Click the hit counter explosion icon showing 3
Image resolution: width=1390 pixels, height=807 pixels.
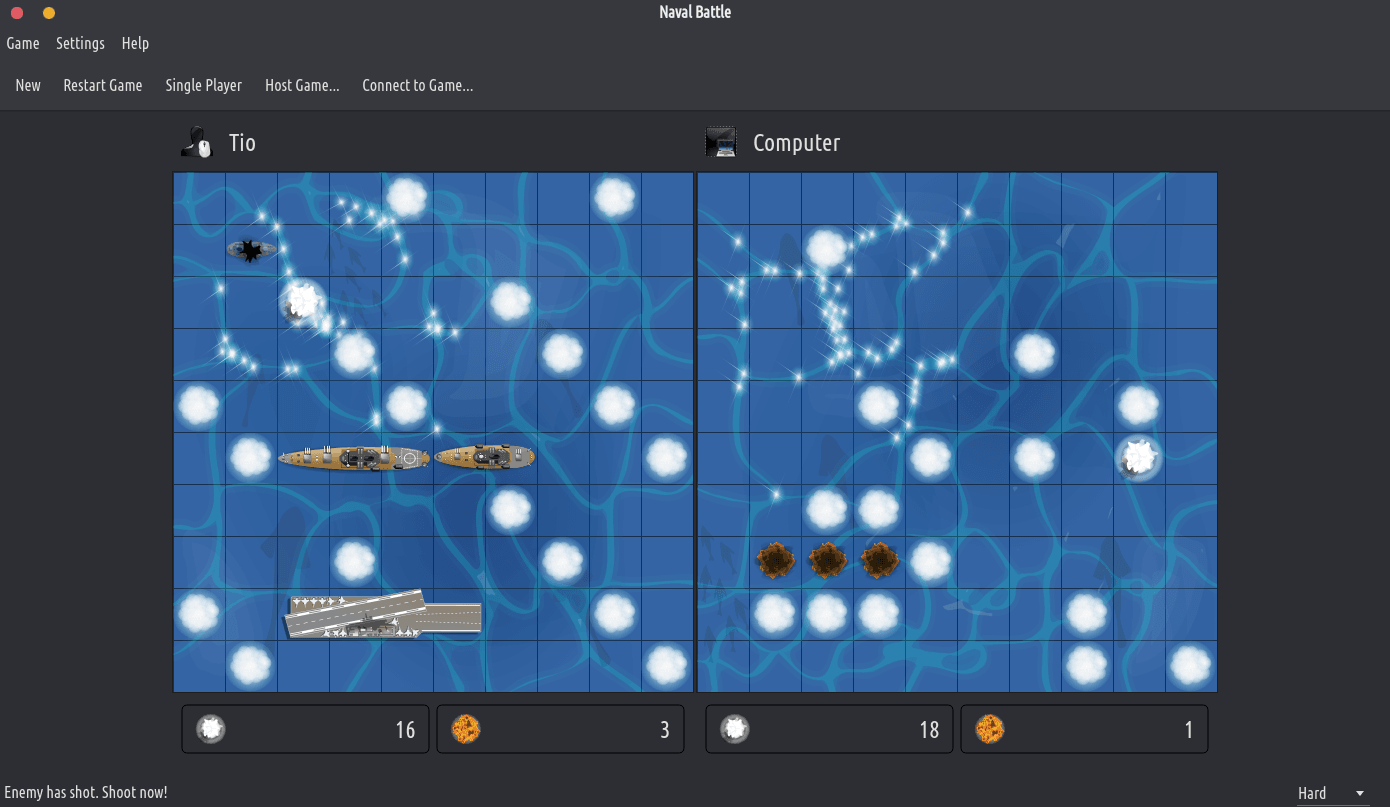pyautogui.click(x=466, y=729)
